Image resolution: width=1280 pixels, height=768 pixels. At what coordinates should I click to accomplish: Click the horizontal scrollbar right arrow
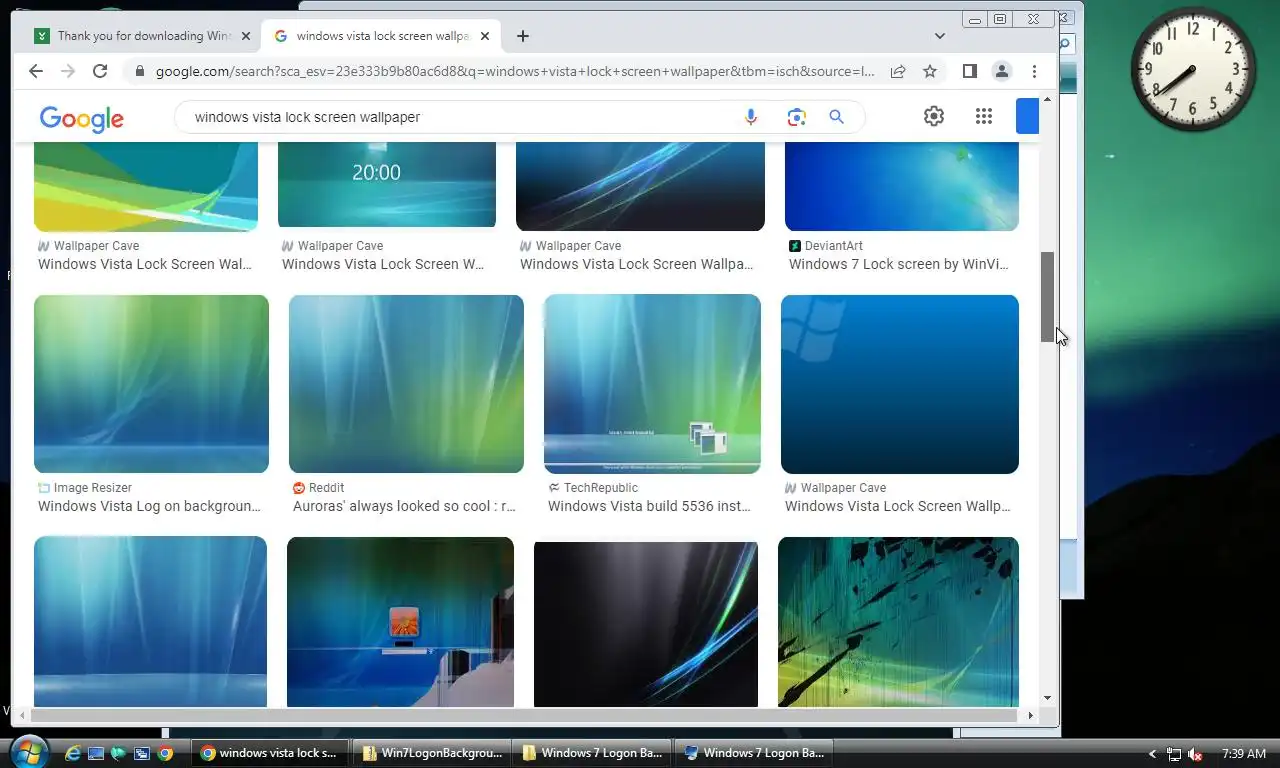[1031, 715]
